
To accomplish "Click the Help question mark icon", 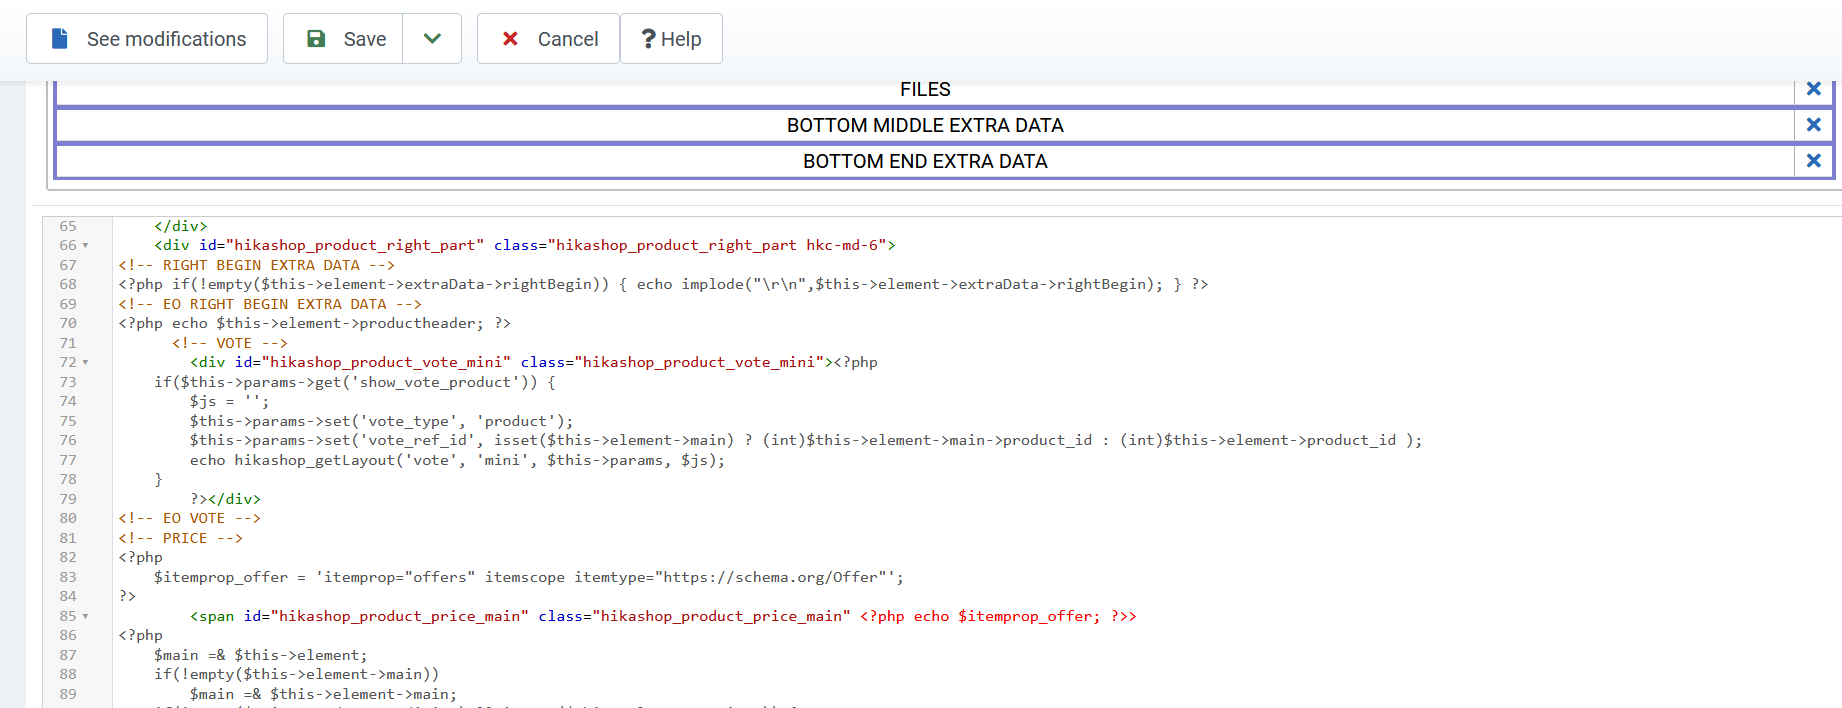I will click(x=648, y=39).
